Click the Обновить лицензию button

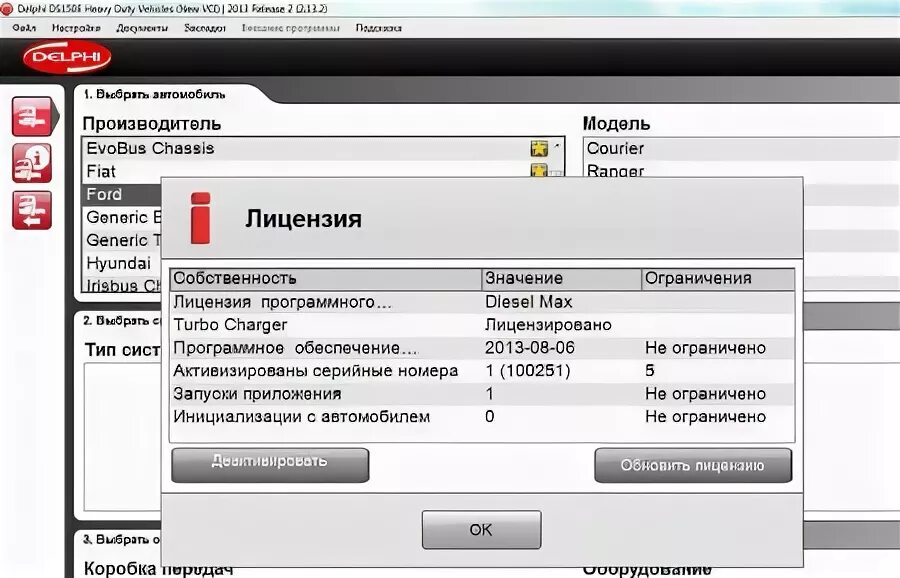tap(693, 465)
